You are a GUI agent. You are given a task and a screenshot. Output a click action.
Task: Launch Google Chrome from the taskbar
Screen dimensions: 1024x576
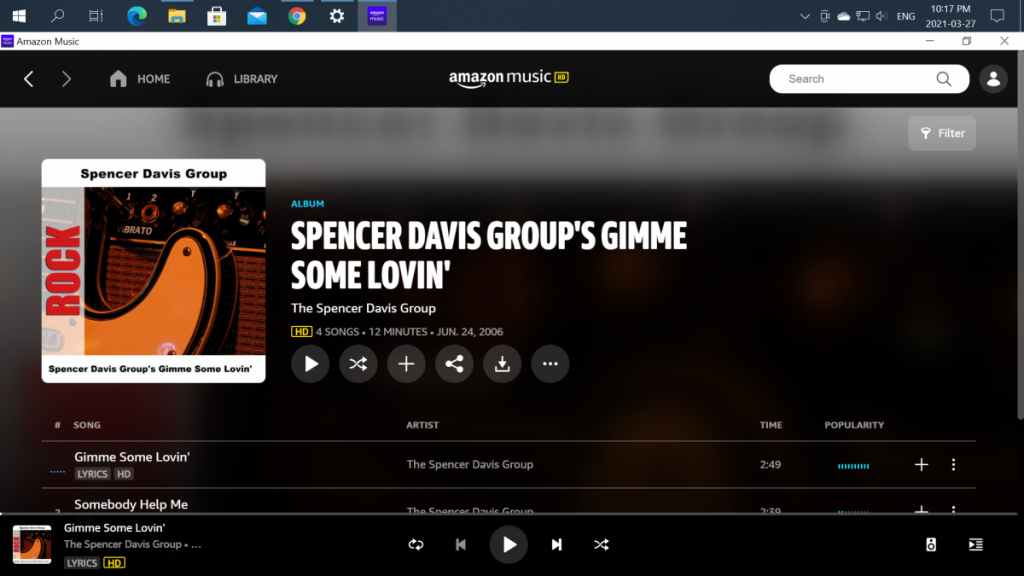297,16
